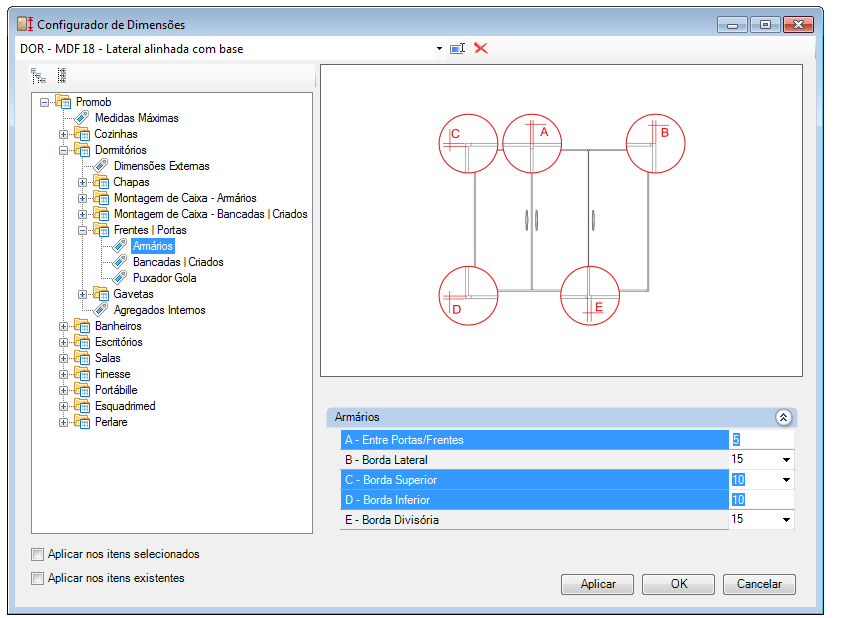
Task: Click the tag icon beside Puxador Gola
Action: click(x=120, y=277)
